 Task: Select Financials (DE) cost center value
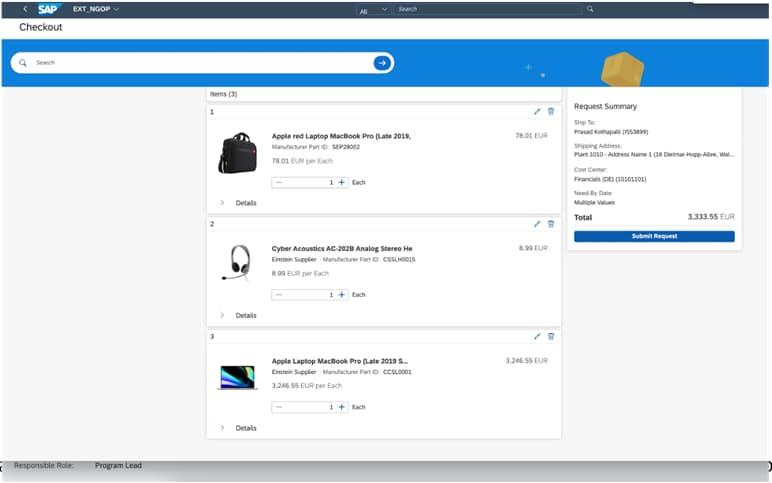610,179
